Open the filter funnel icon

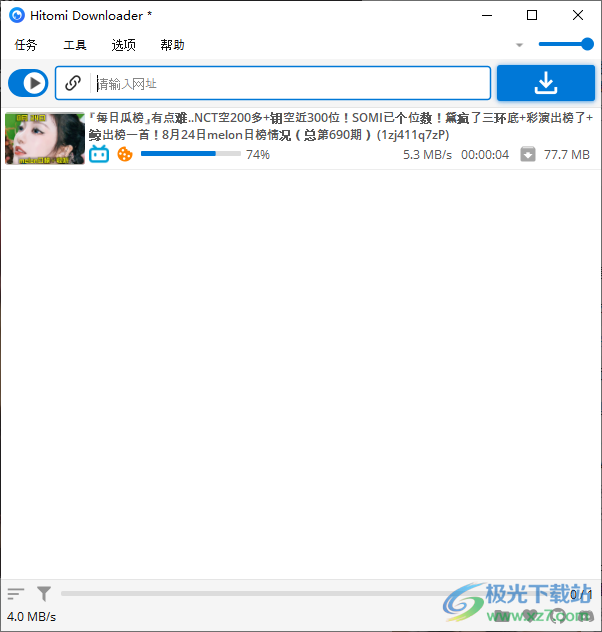tap(44, 593)
